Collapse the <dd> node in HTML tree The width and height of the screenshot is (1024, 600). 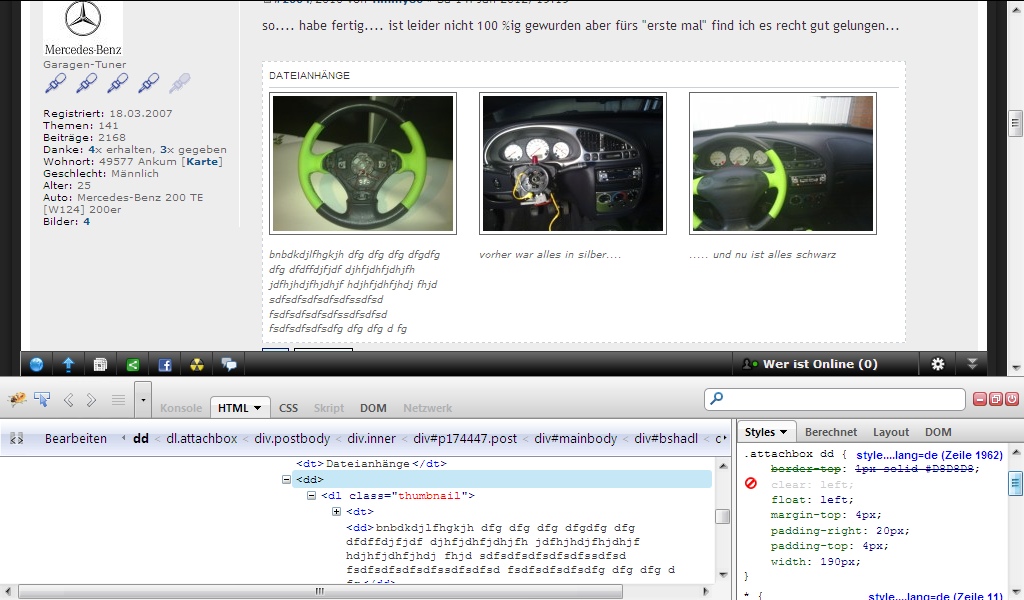pos(287,480)
